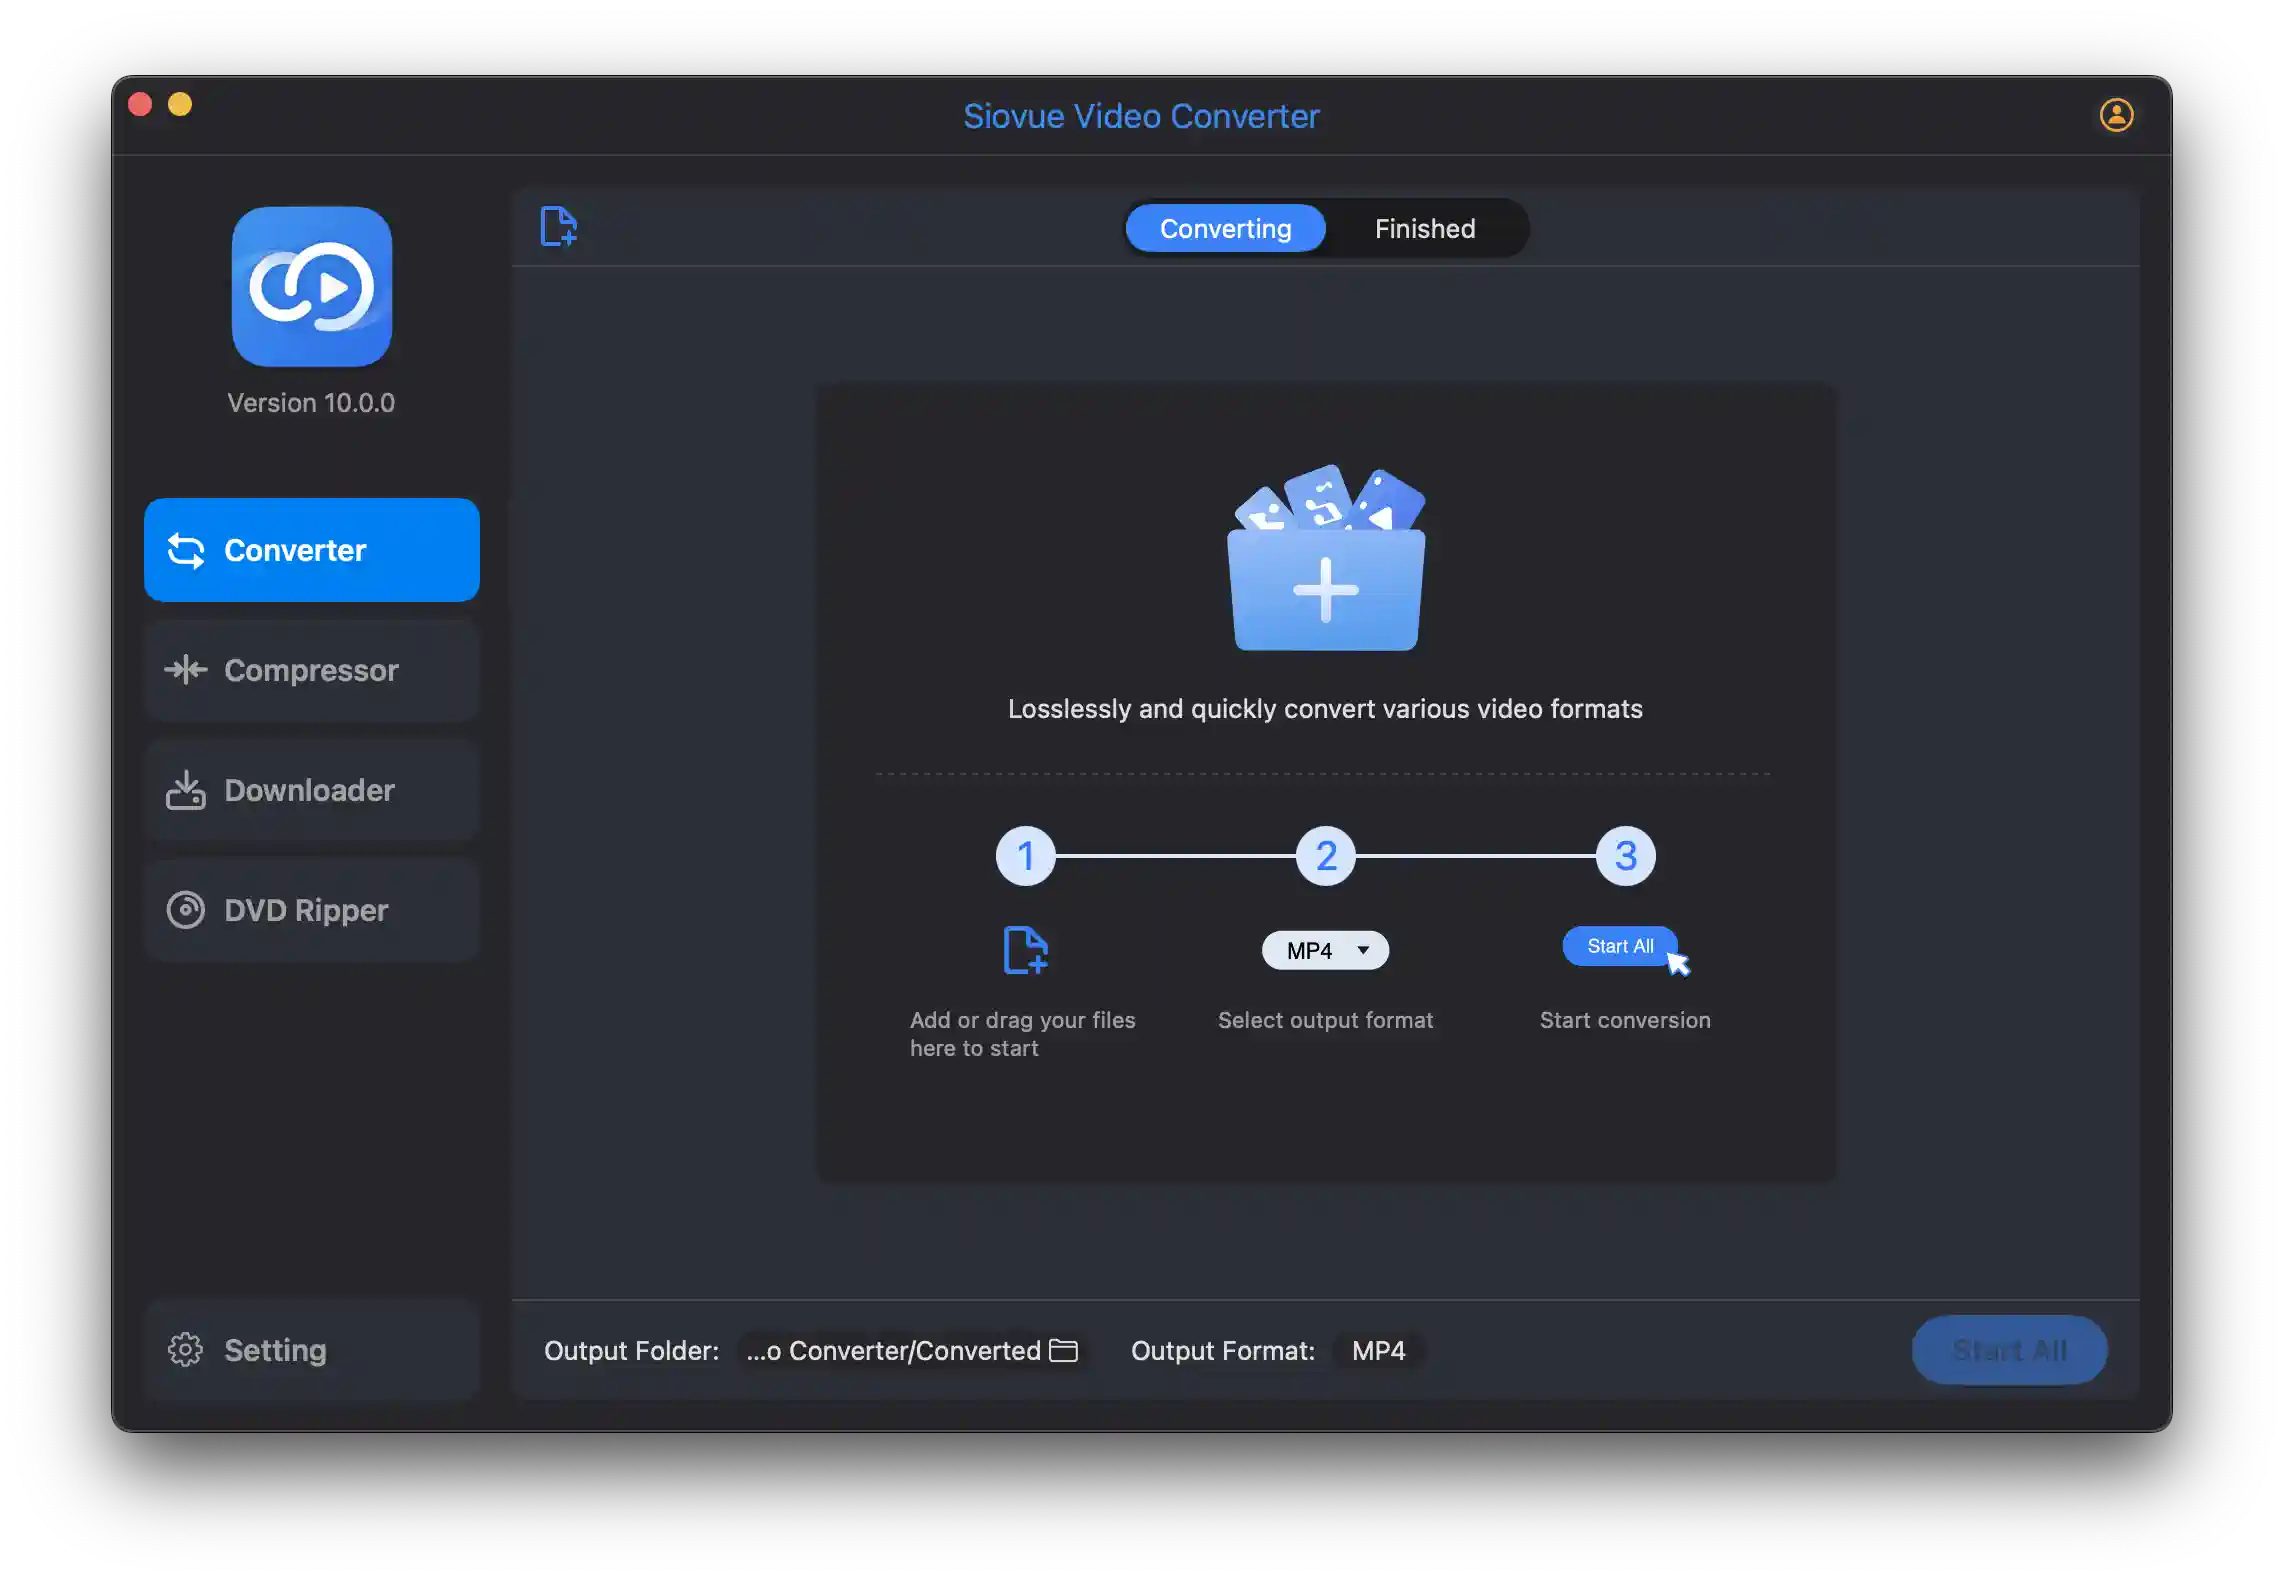Viewport: 2284px width, 1580px height.
Task: Select the DVD Ripper tool
Action: [311, 910]
